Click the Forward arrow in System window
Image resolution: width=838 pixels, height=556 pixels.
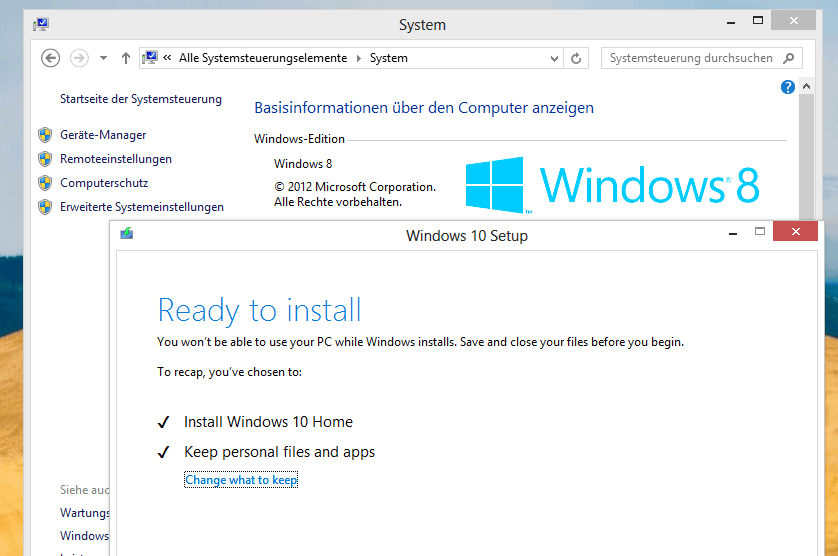[x=79, y=58]
